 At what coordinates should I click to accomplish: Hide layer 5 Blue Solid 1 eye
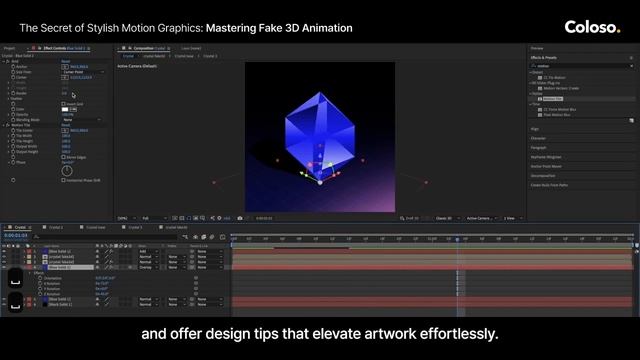coord(4,299)
